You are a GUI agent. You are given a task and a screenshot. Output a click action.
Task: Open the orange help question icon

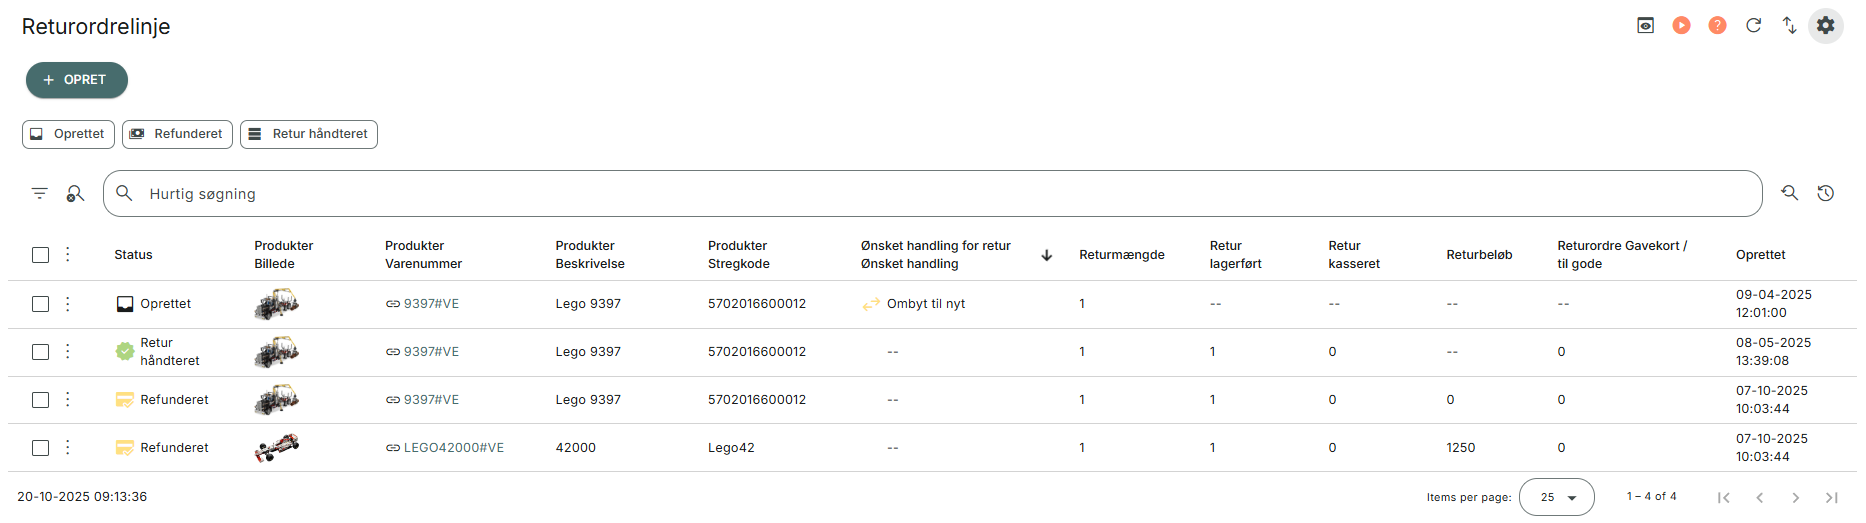[x=1717, y=26]
